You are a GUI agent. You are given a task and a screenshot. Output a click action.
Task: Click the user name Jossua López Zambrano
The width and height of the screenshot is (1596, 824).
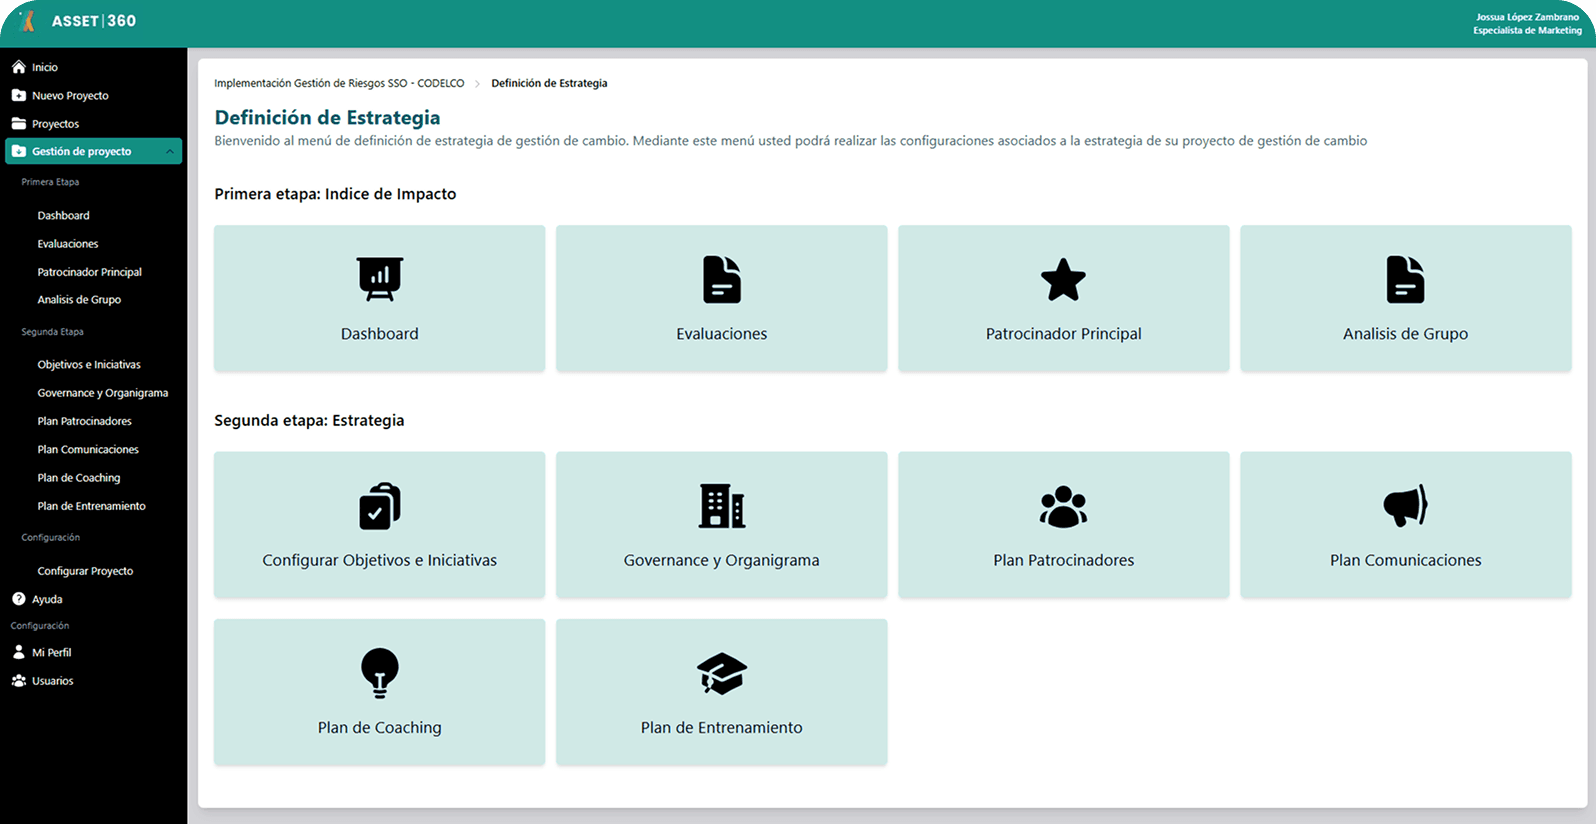pos(1528,17)
